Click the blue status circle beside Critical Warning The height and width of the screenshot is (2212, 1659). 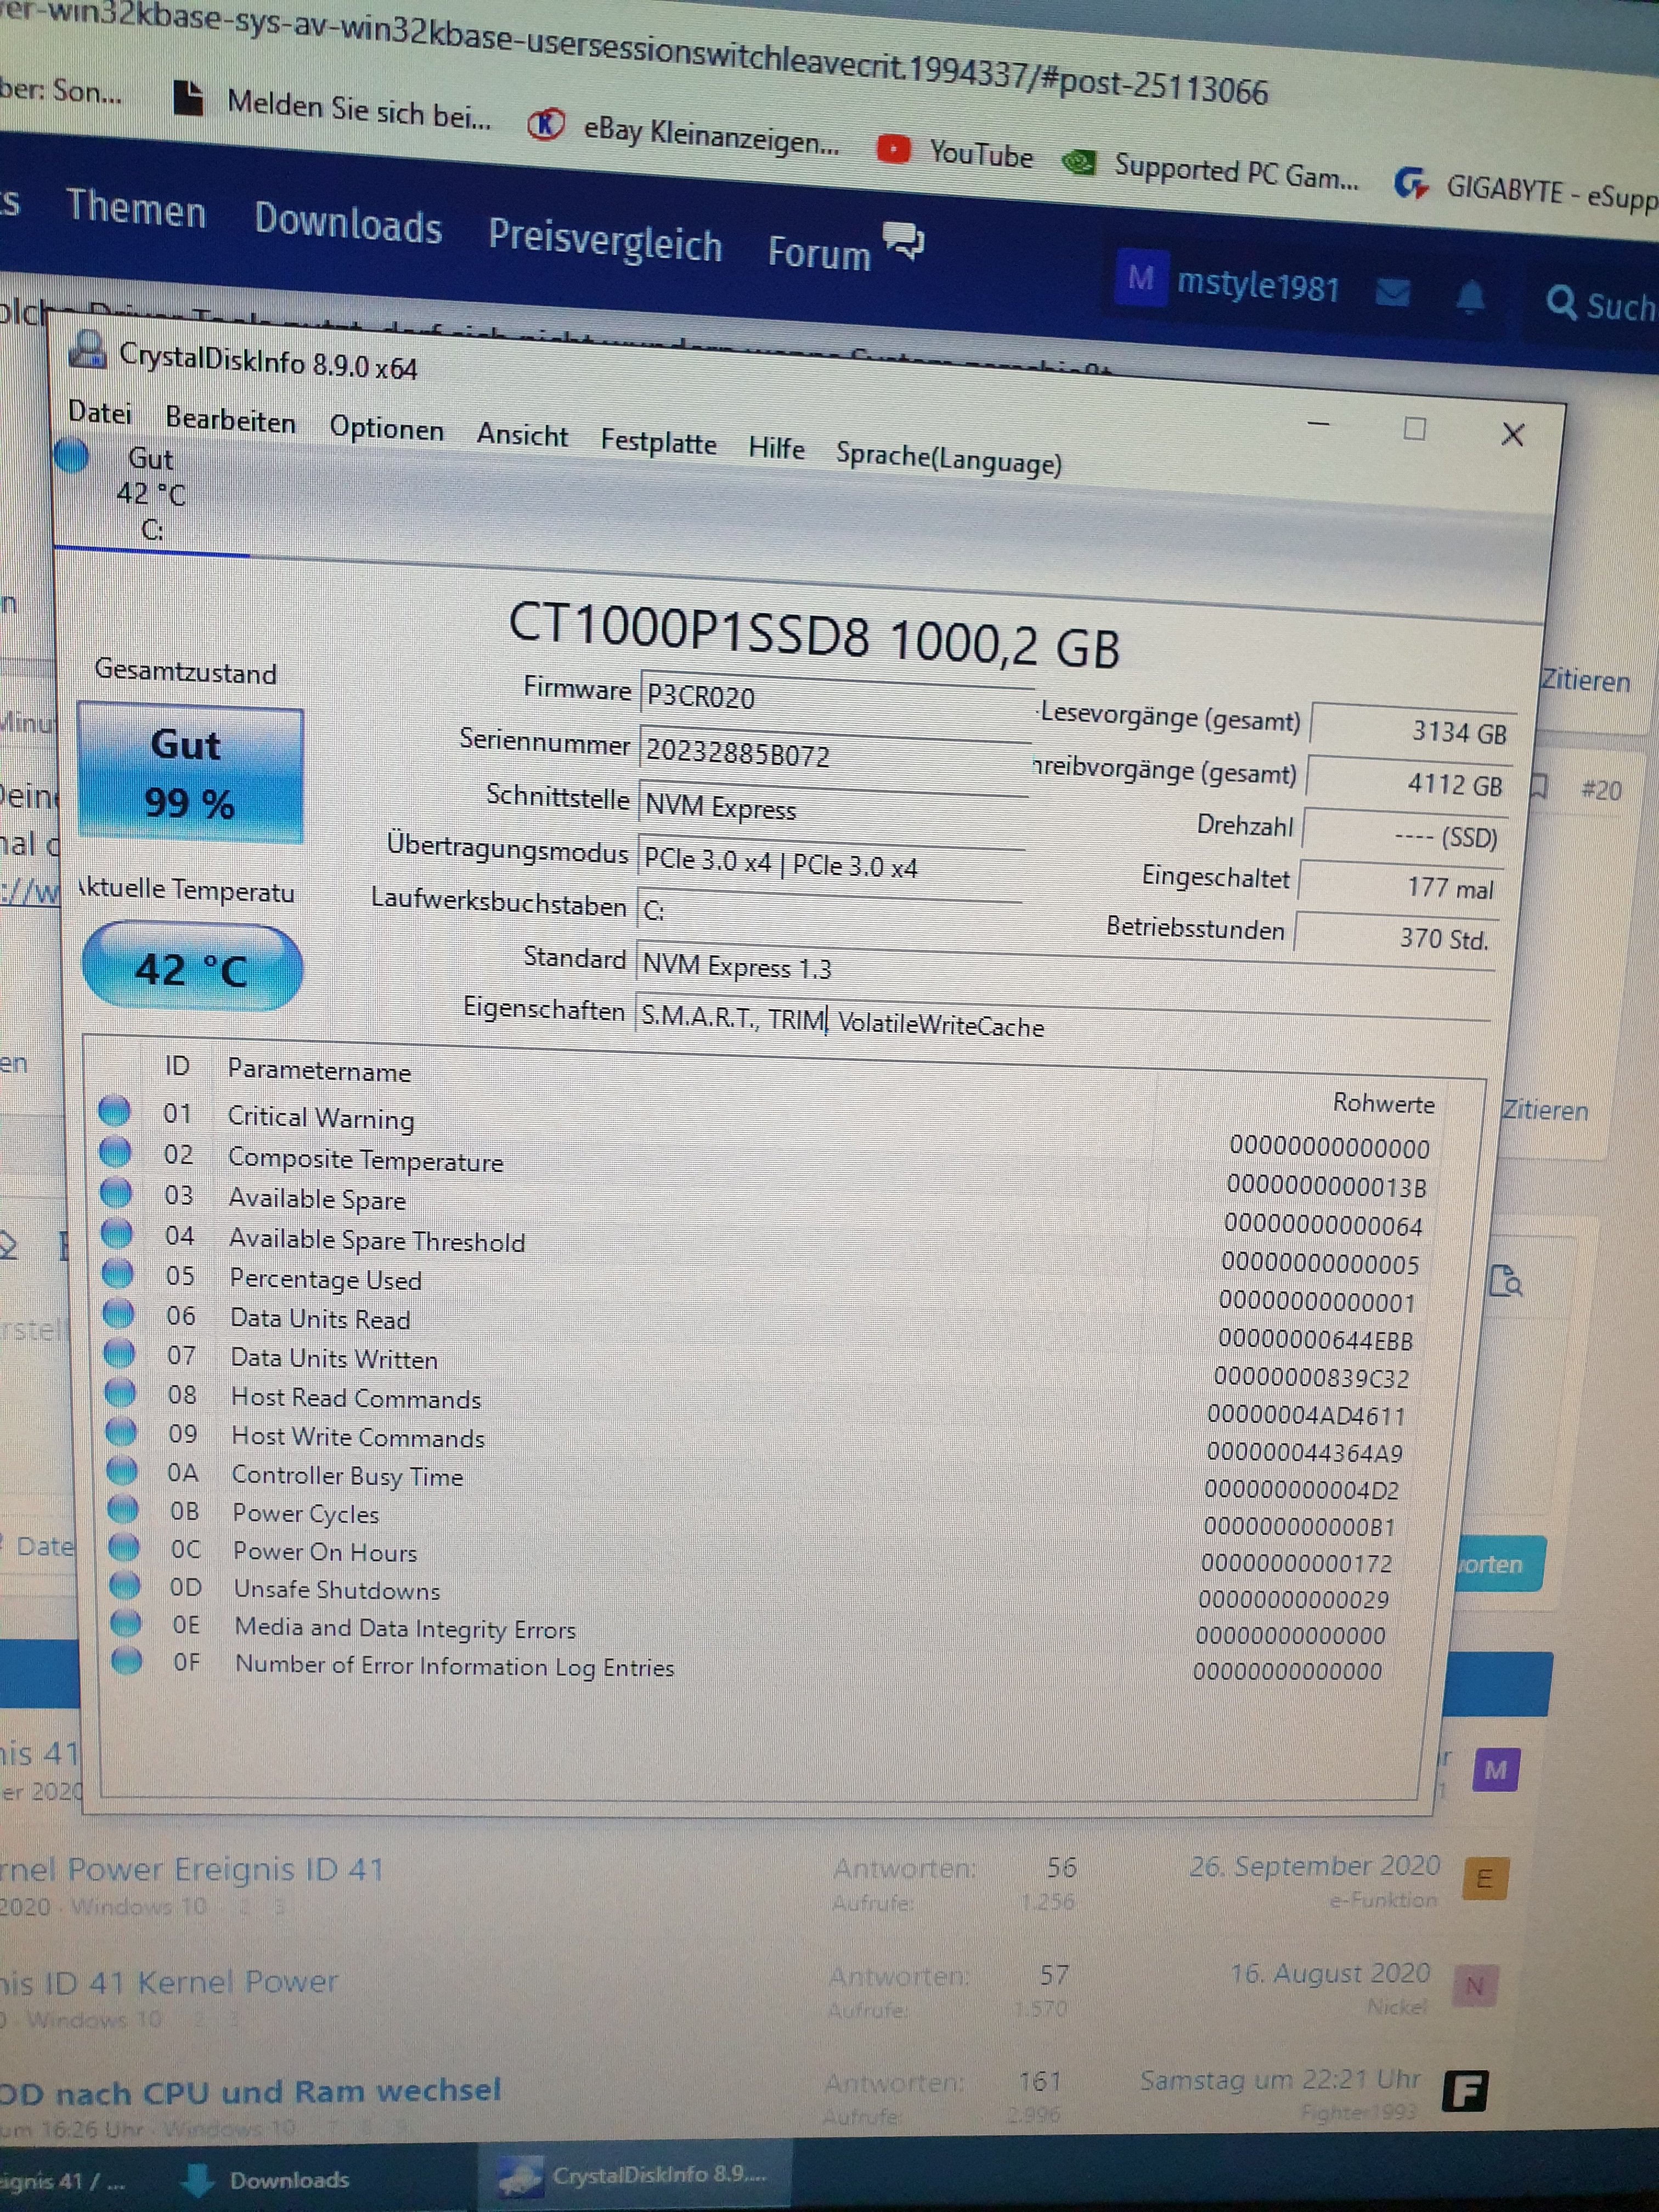point(114,1110)
